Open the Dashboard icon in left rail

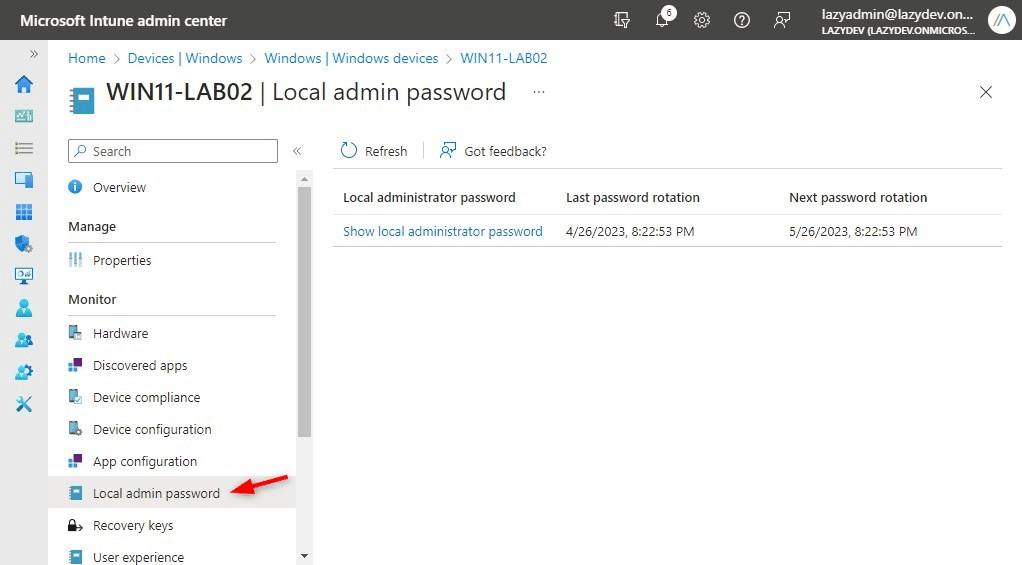point(24,116)
